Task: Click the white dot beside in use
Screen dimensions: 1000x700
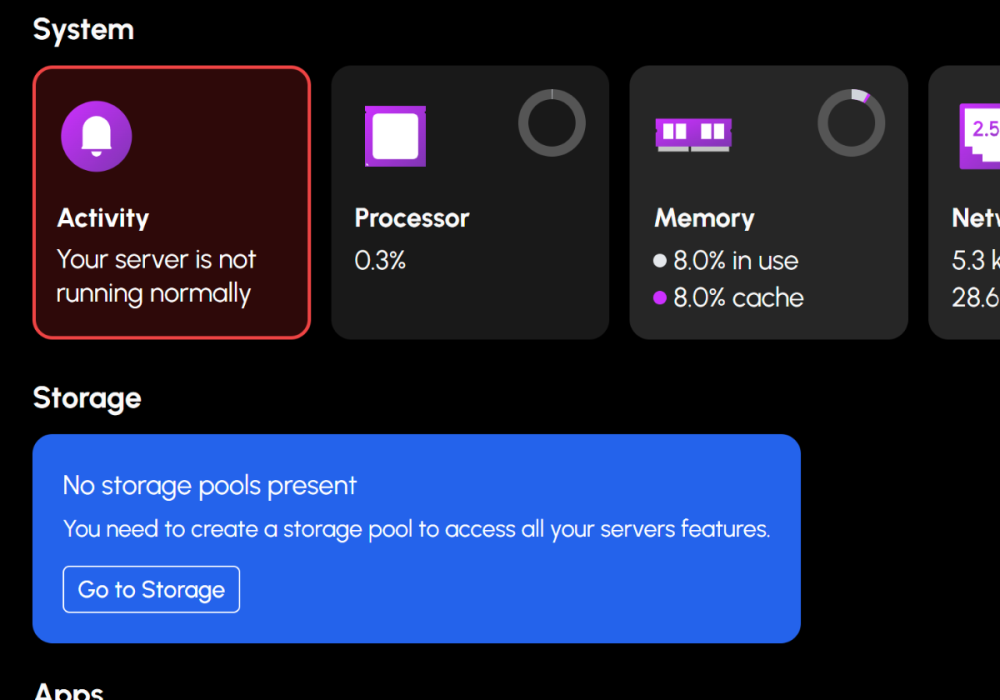Action: point(660,261)
